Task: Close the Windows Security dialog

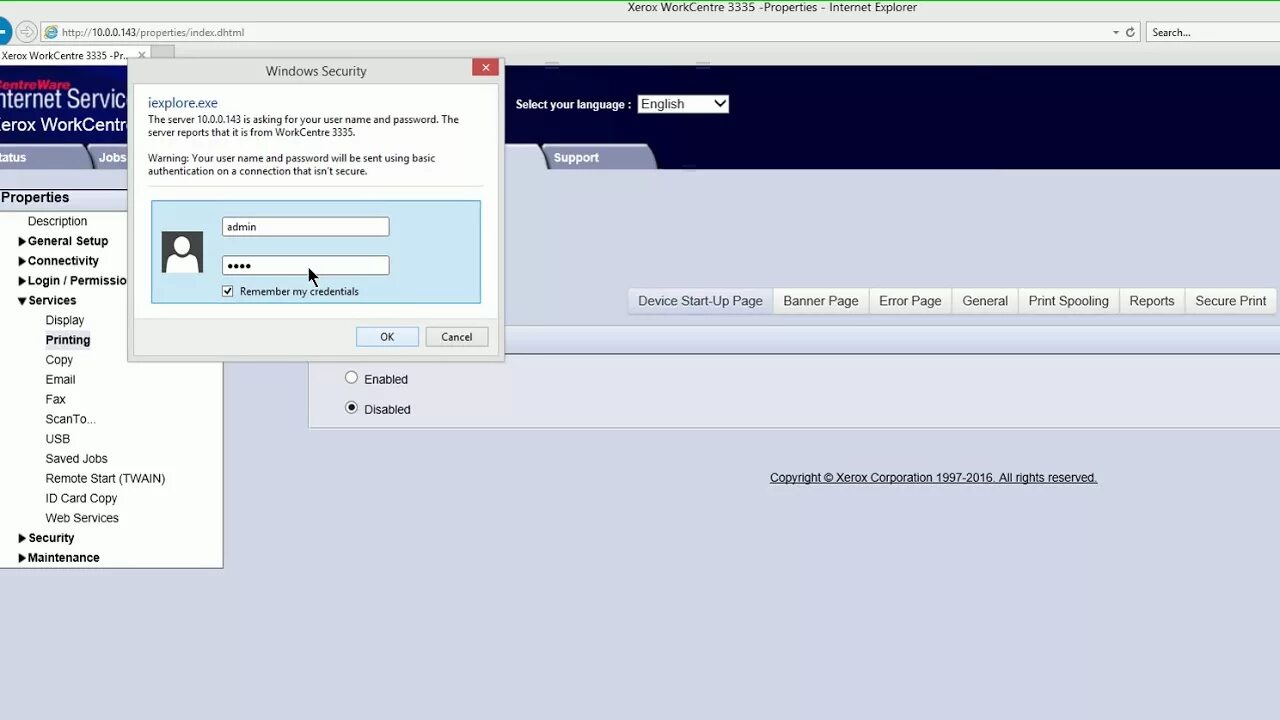Action: point(485,67)
